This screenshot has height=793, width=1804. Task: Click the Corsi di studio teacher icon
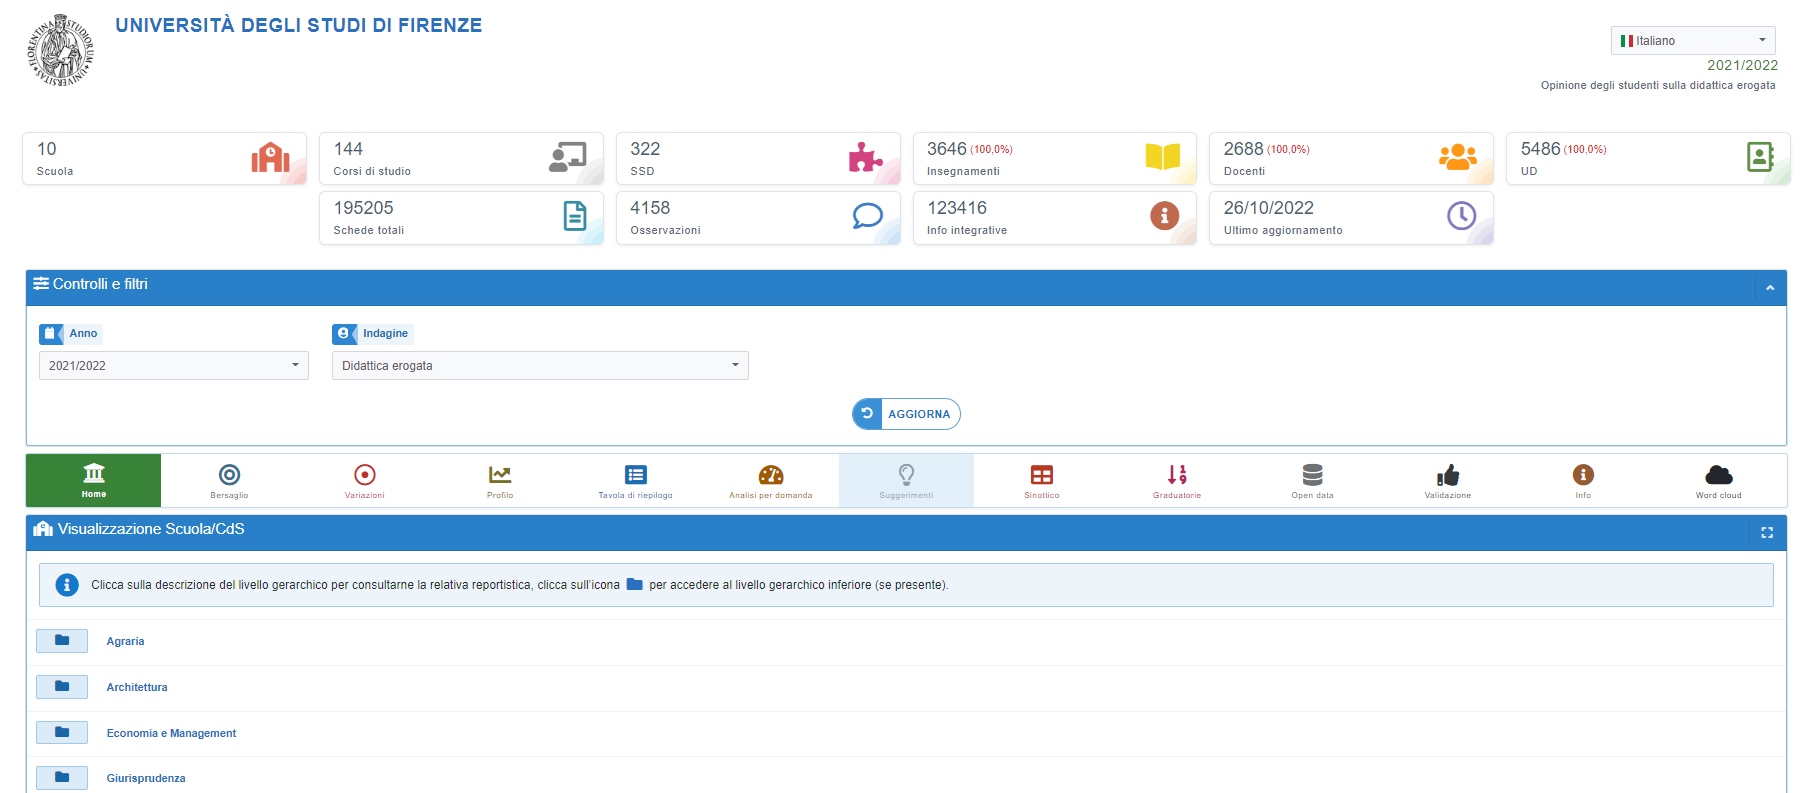click(x=567, y=157)
